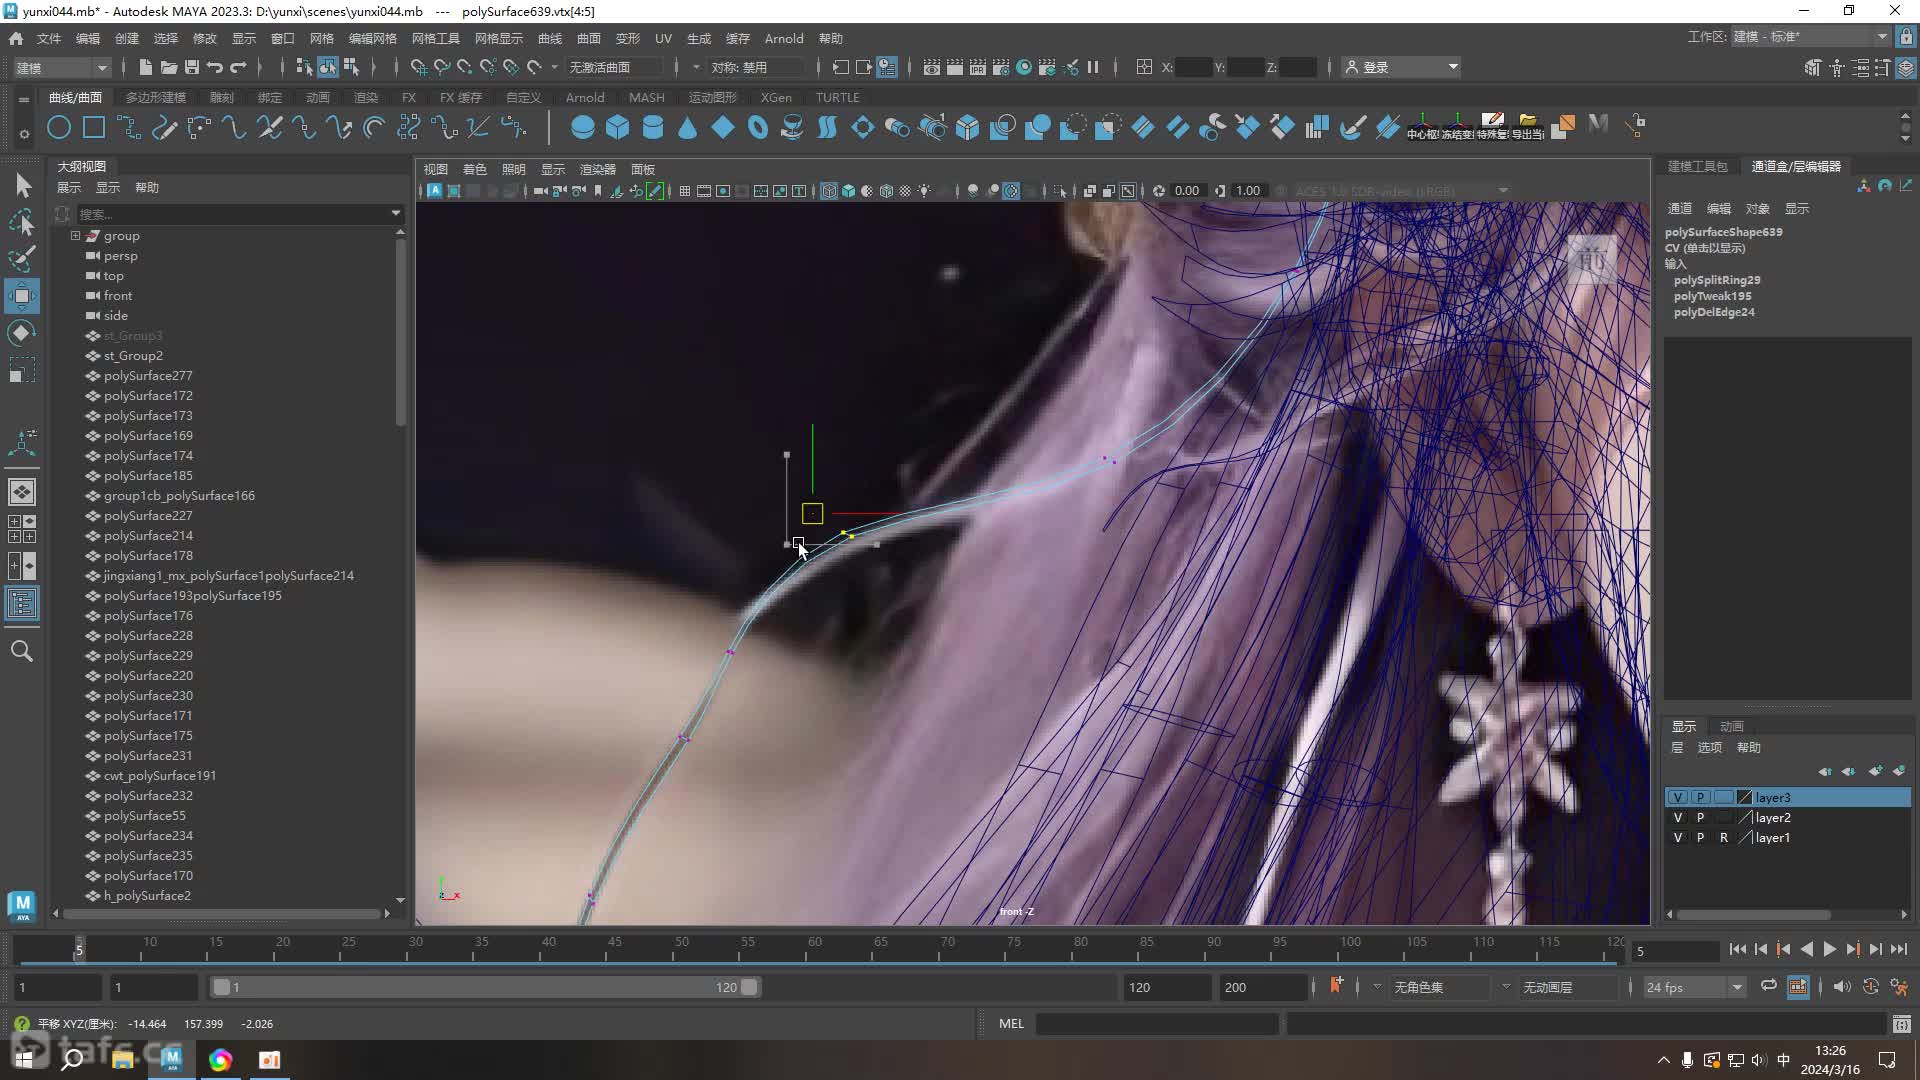The height and width of the screenshot is (1080, 1920).
Task: Click the MEL command line input
Action: tap(1157, 1023)
